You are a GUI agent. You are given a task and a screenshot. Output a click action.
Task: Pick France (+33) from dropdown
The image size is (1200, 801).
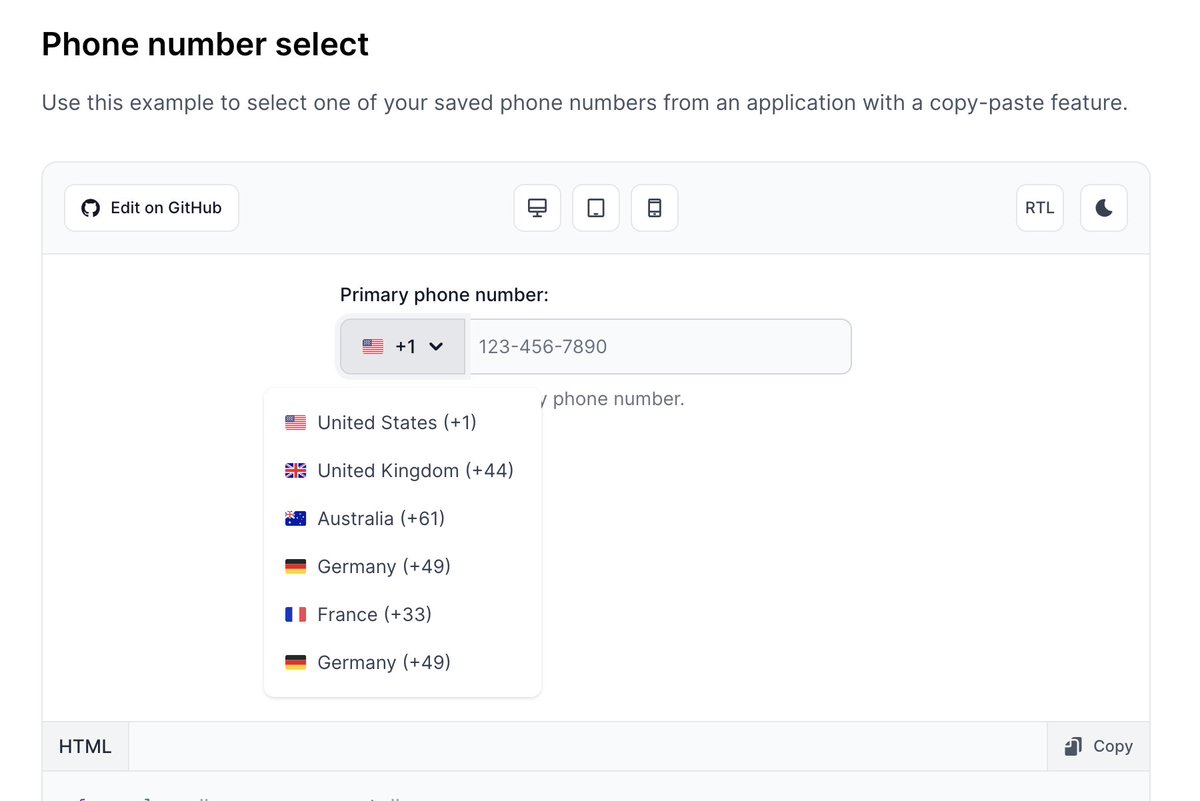pyautogui.click(x=402, y=615)
